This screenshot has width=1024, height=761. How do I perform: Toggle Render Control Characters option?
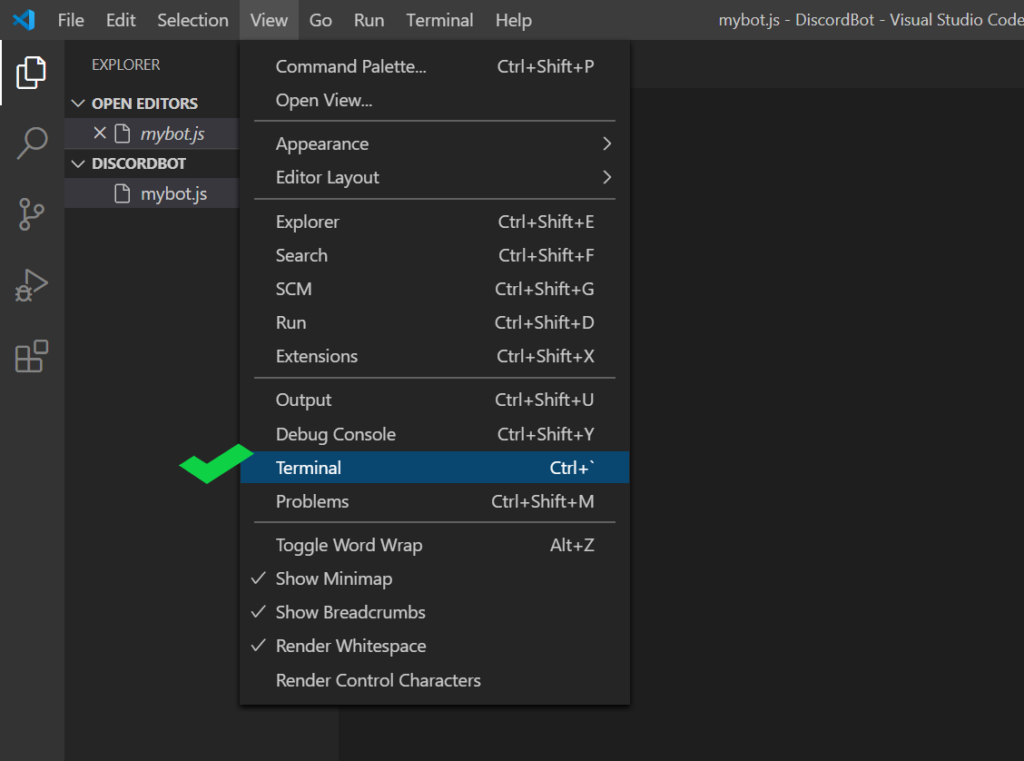(435, 680)
